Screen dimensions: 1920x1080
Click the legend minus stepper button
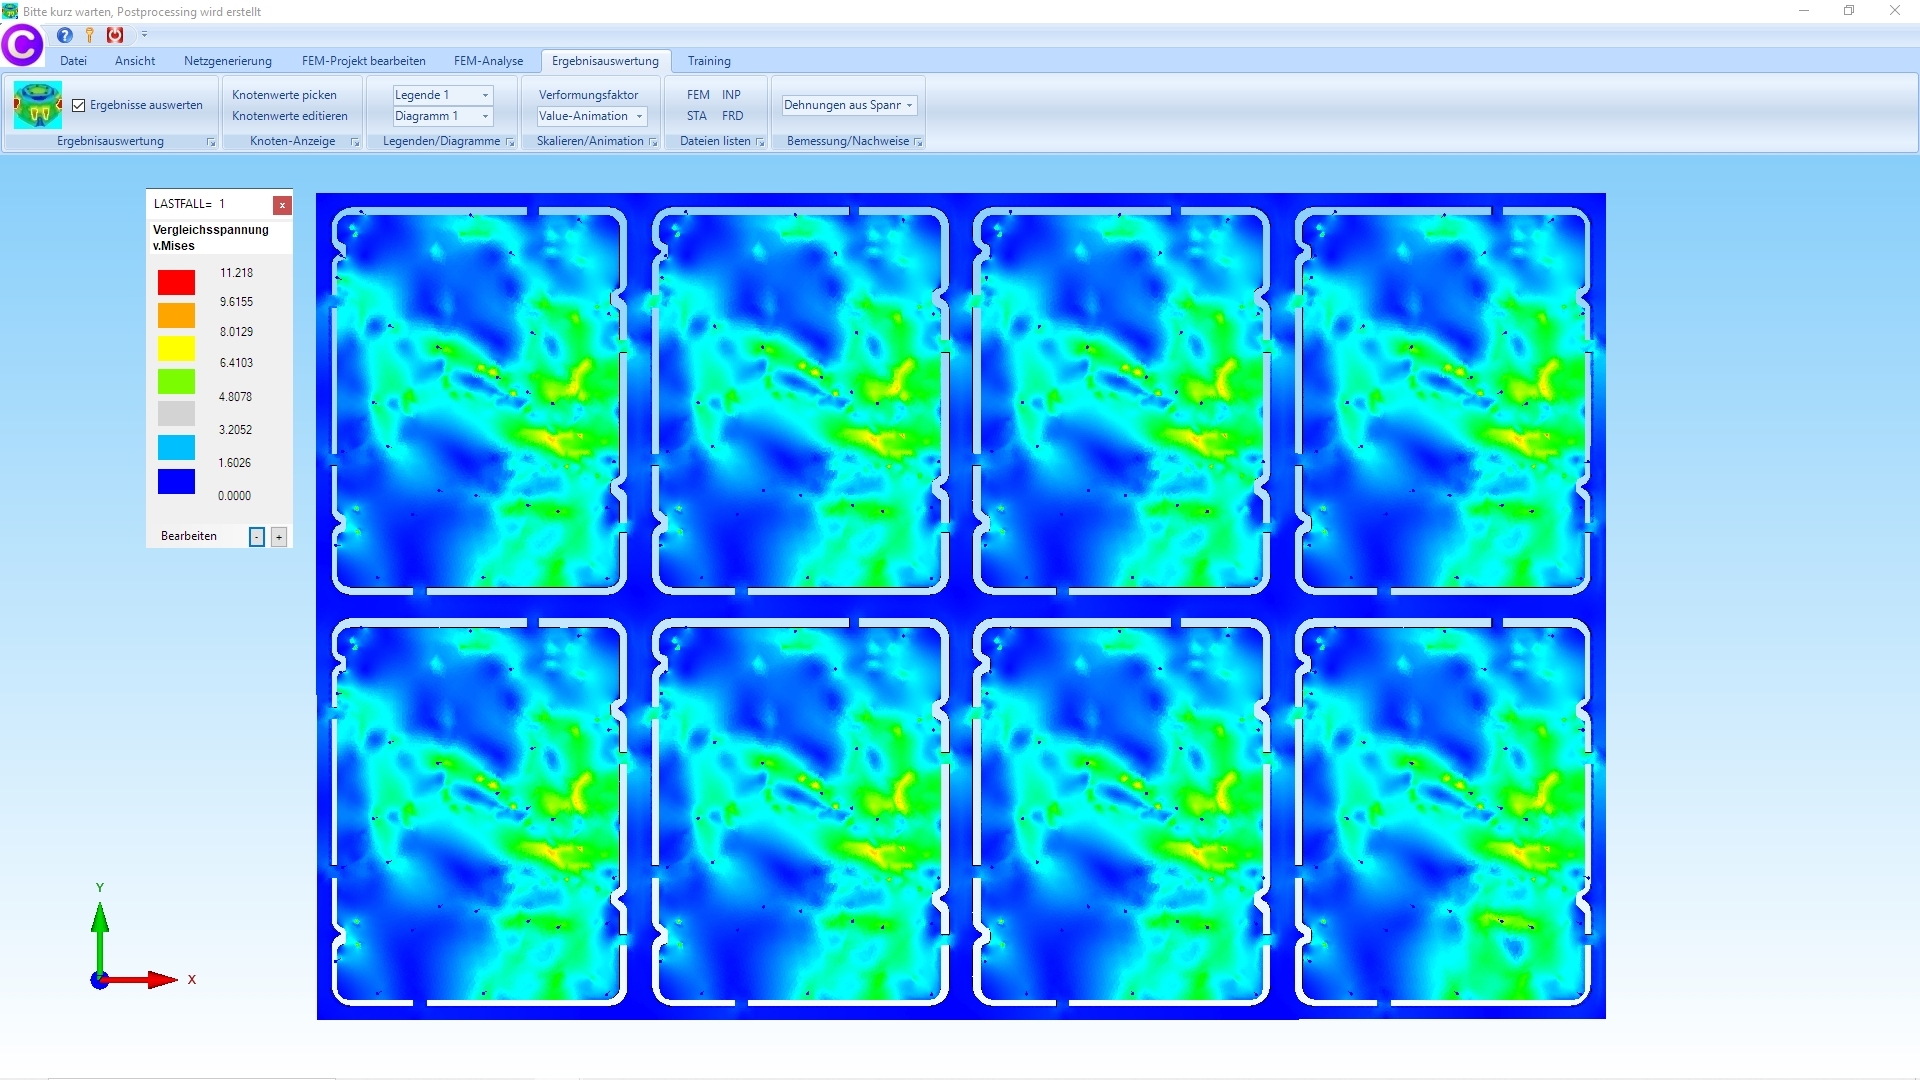pyautogui.click(x=257, y=537)
